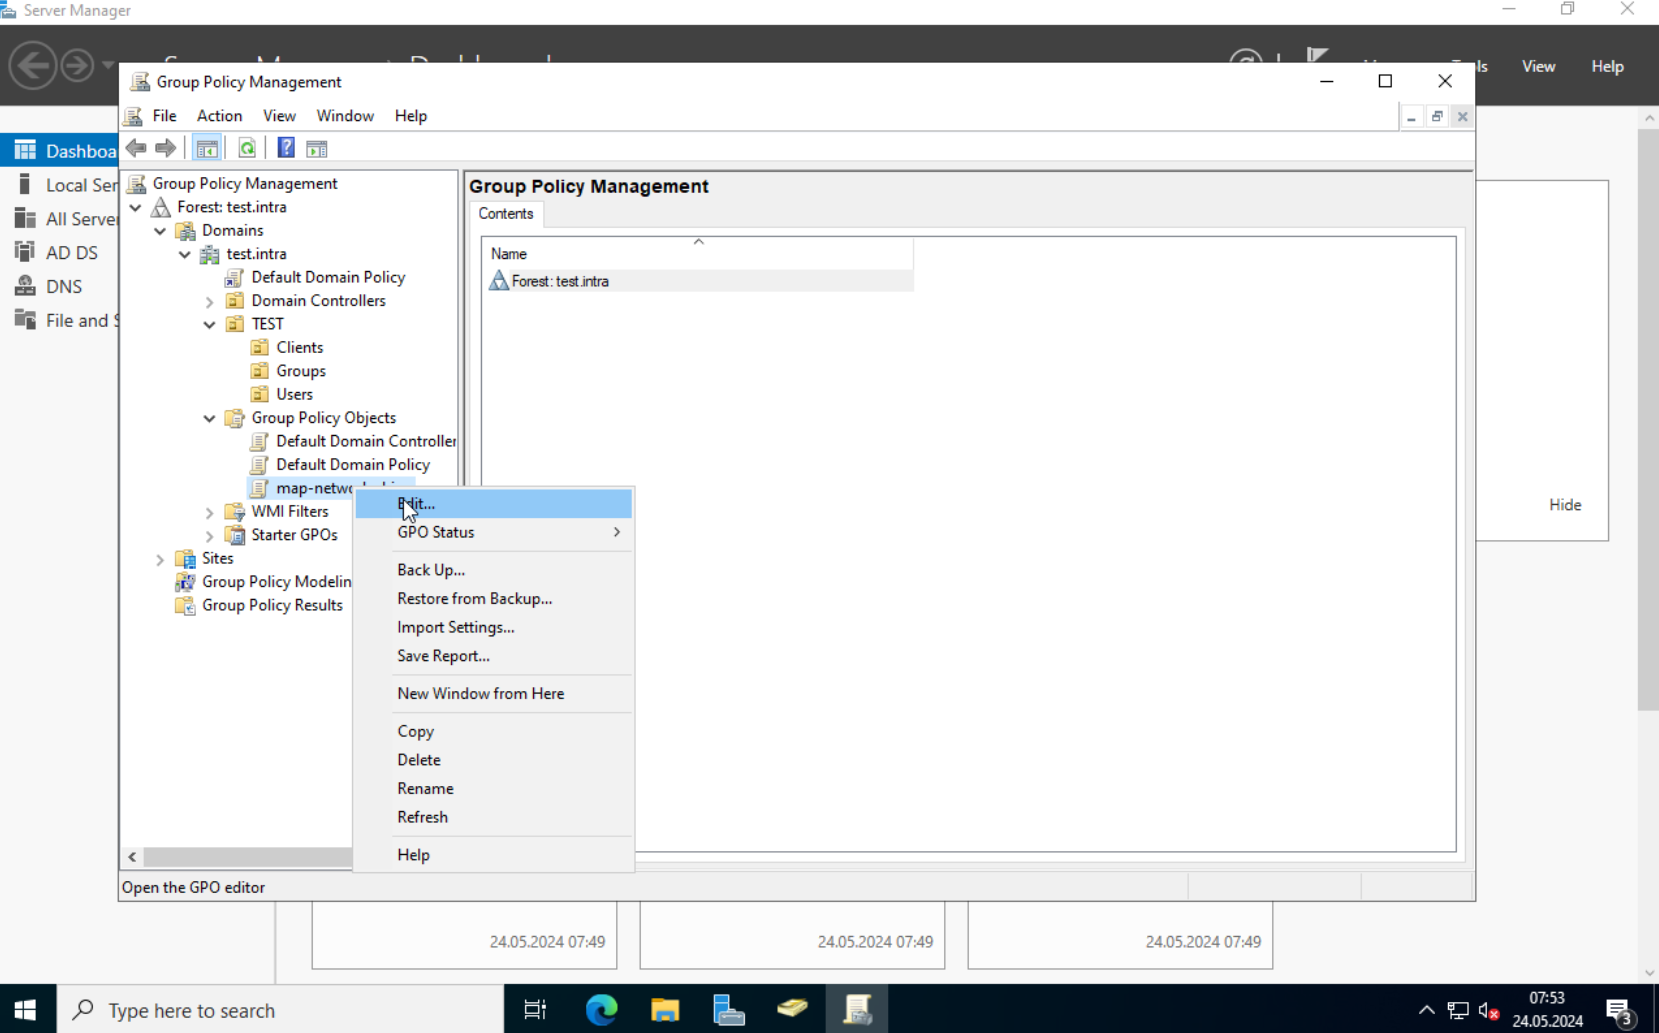
Task: Select the Starter GPOs node
Action: coord(294,535)
